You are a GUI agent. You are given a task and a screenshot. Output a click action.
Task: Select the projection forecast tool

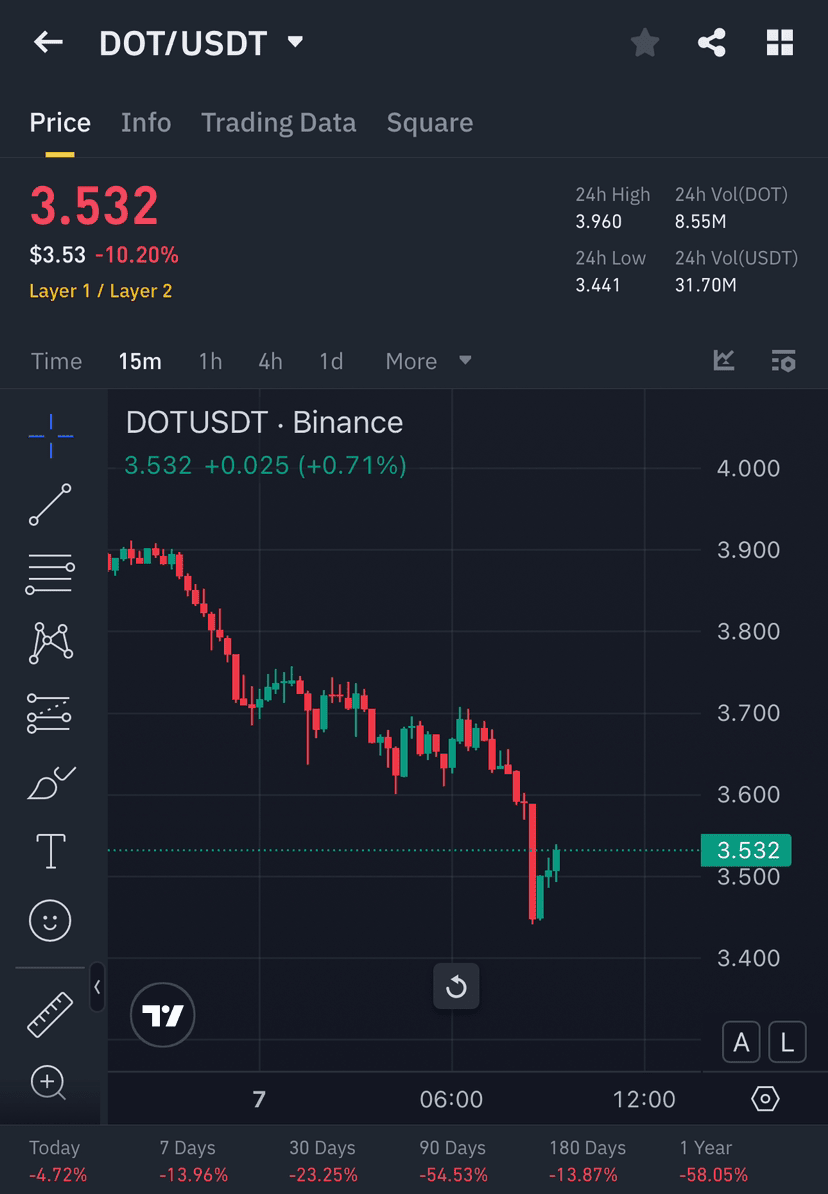50,714
